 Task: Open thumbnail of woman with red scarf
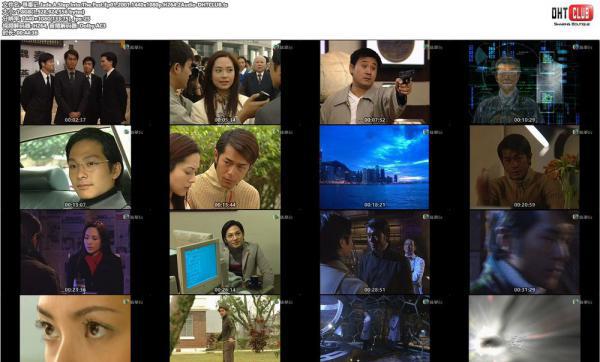[75, 252]
